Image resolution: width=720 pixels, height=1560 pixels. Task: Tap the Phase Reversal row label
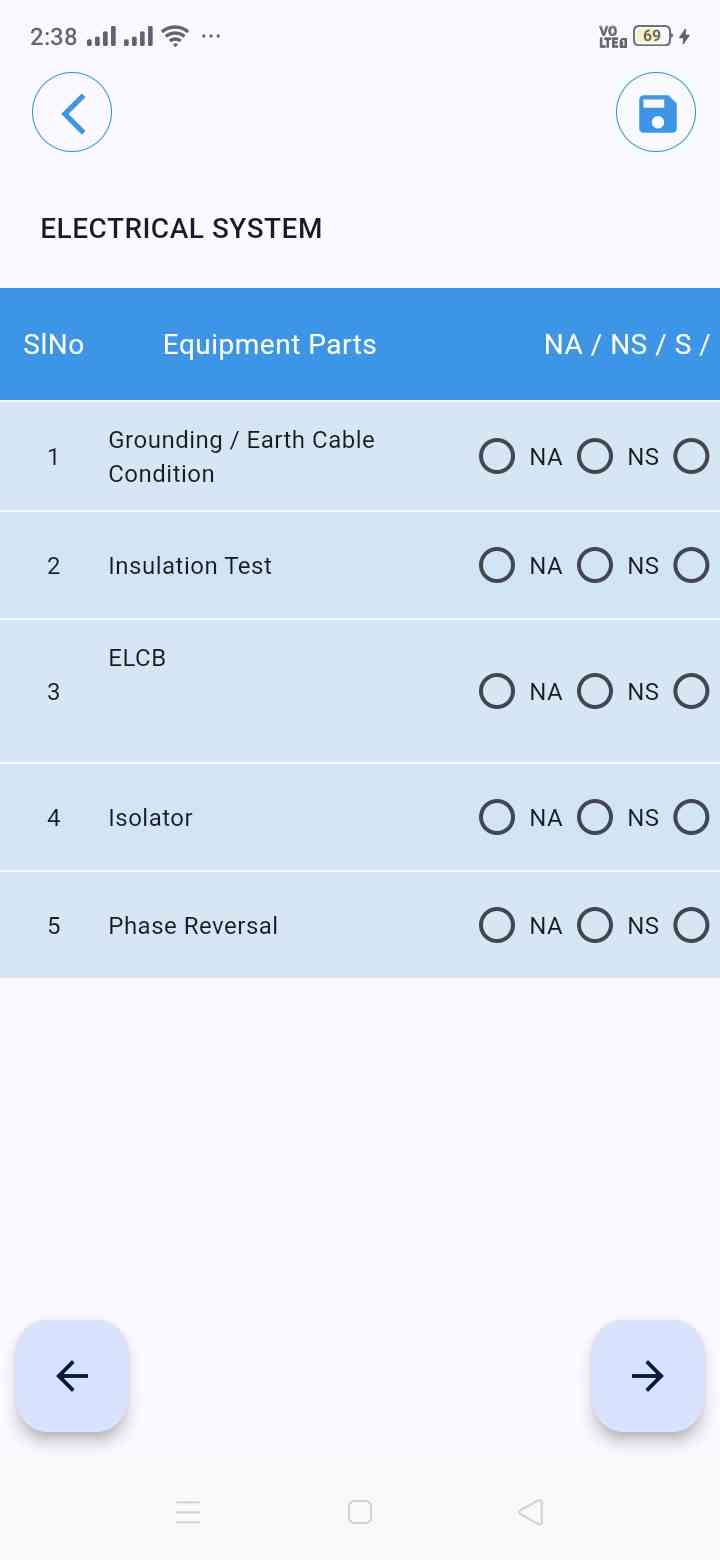[x=193, y=926]
